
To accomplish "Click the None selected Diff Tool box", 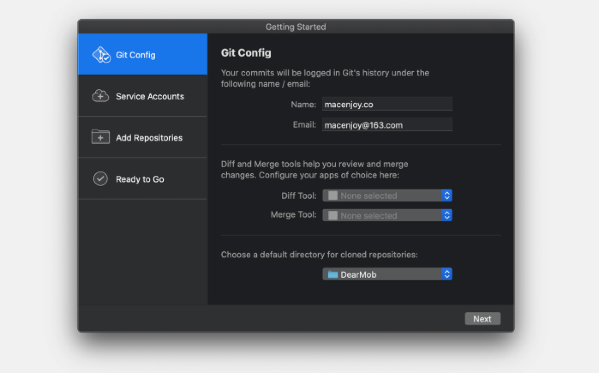I will (387, 196).
